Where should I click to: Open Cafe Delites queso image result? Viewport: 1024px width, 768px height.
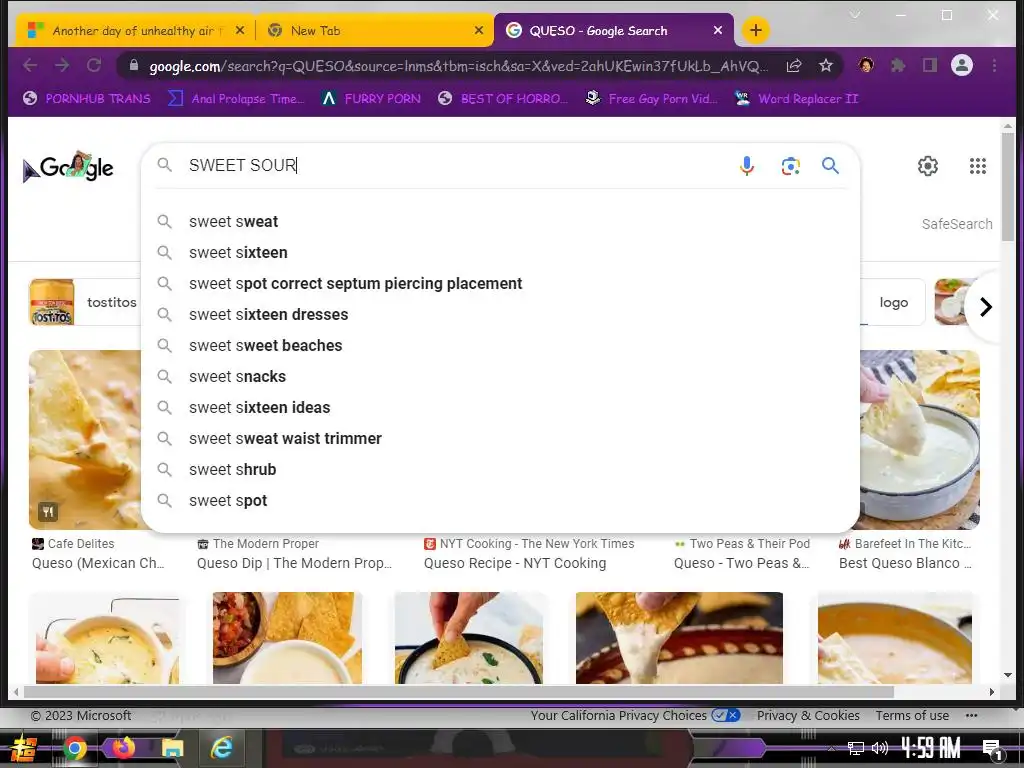click(85, 440)
